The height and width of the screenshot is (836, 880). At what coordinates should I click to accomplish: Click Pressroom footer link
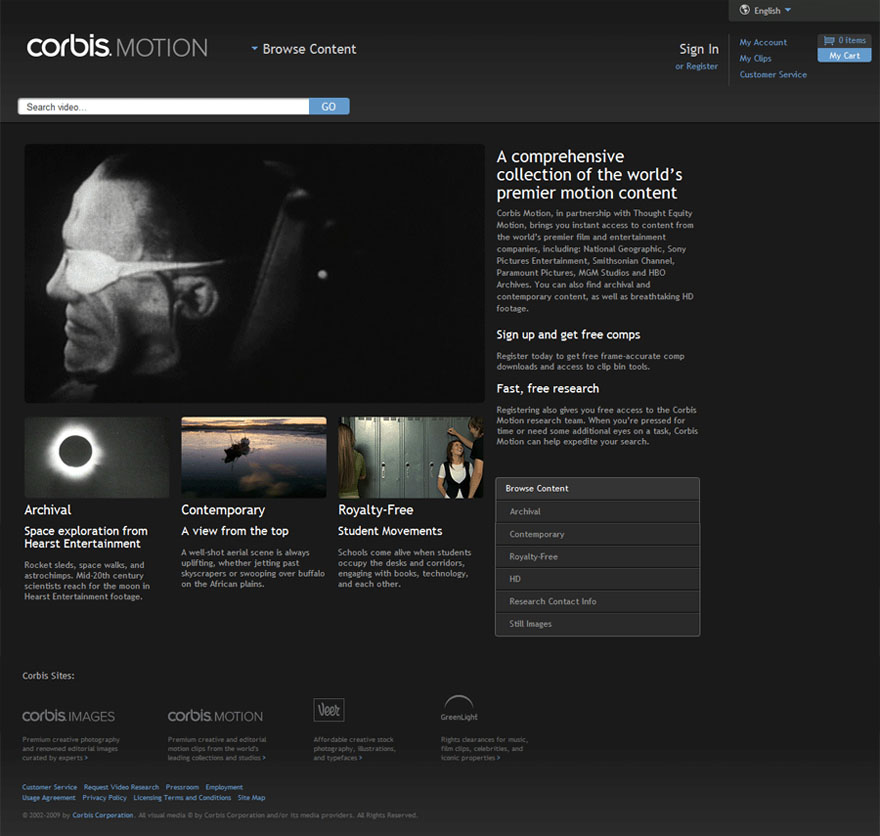[182, 787]
